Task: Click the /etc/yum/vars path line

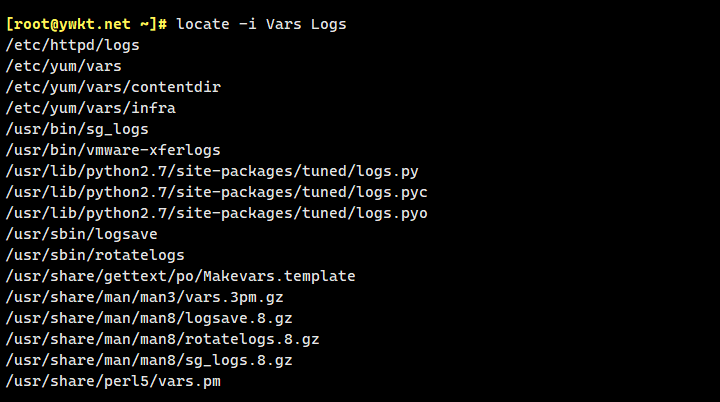Action: pos(63,66)
